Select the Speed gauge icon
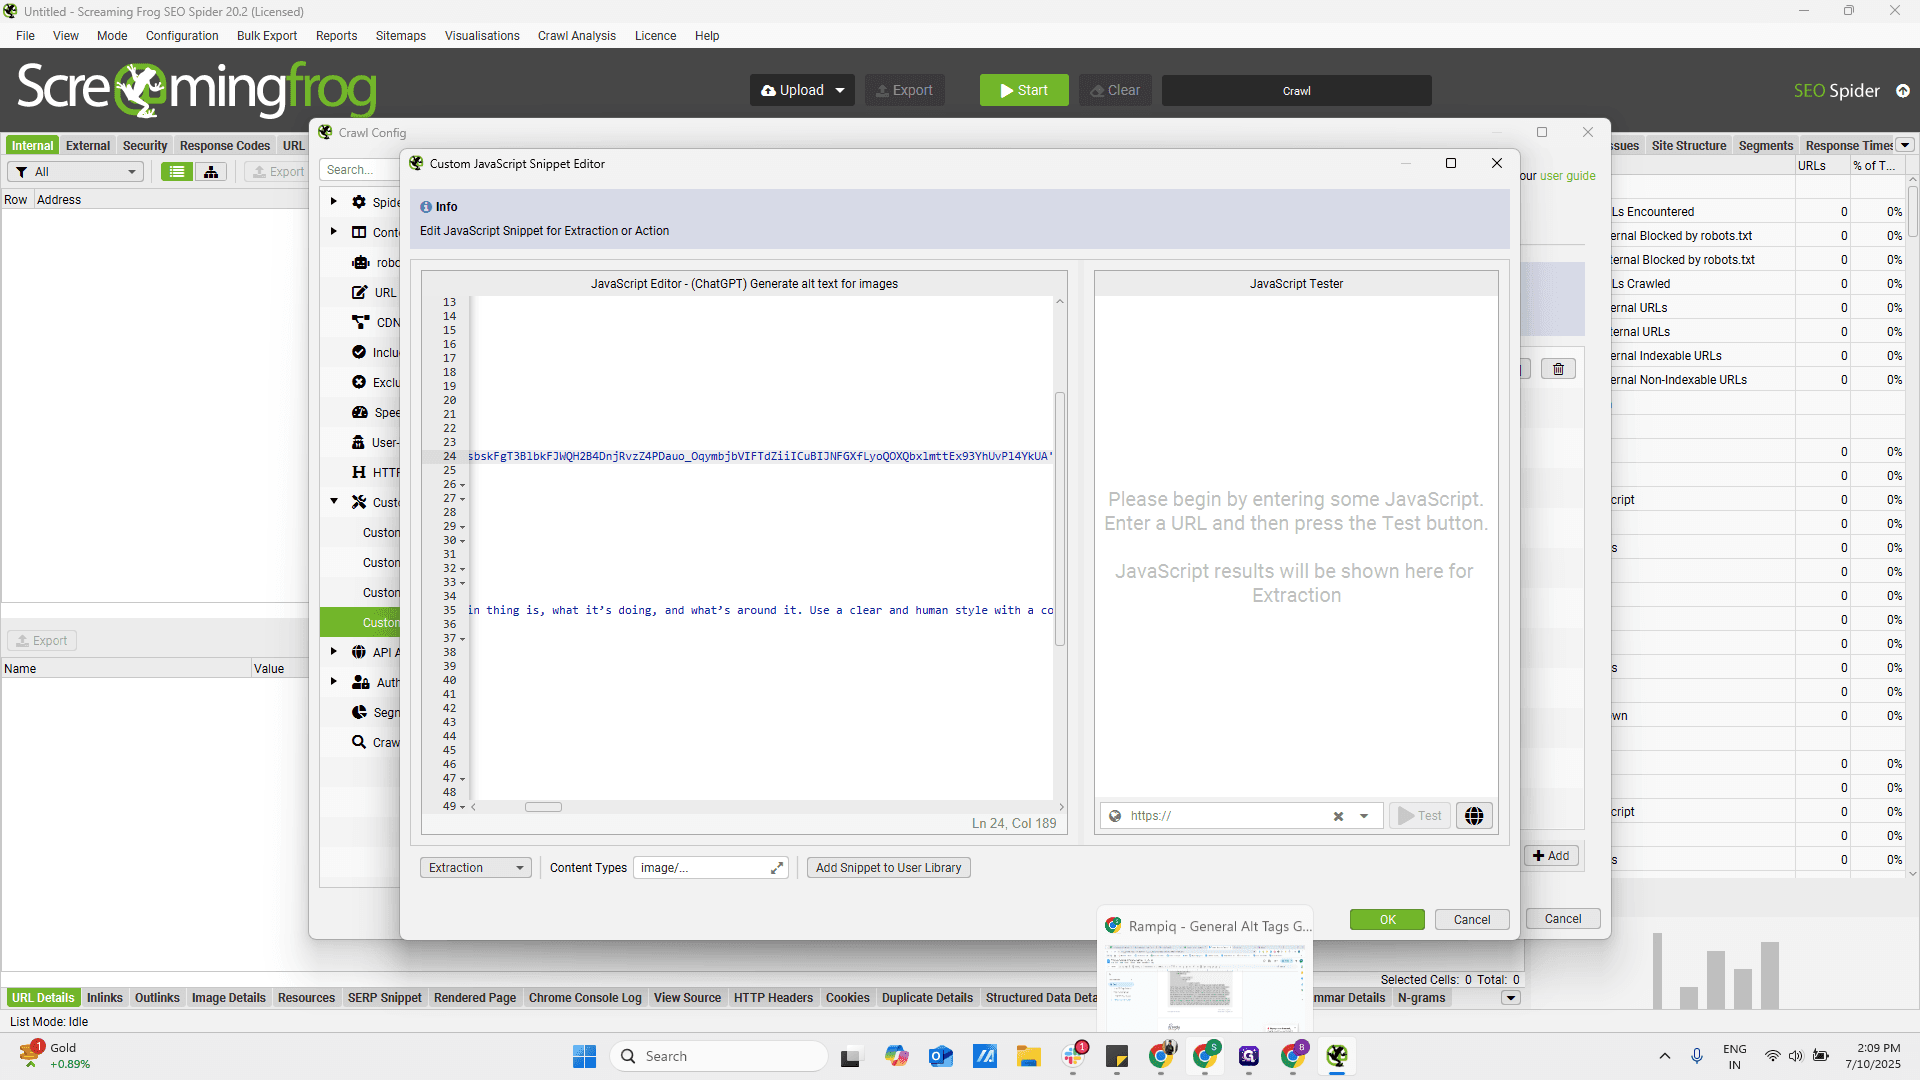The height and width of the screenshot is (1080, 1920). (x=360, y=412)
